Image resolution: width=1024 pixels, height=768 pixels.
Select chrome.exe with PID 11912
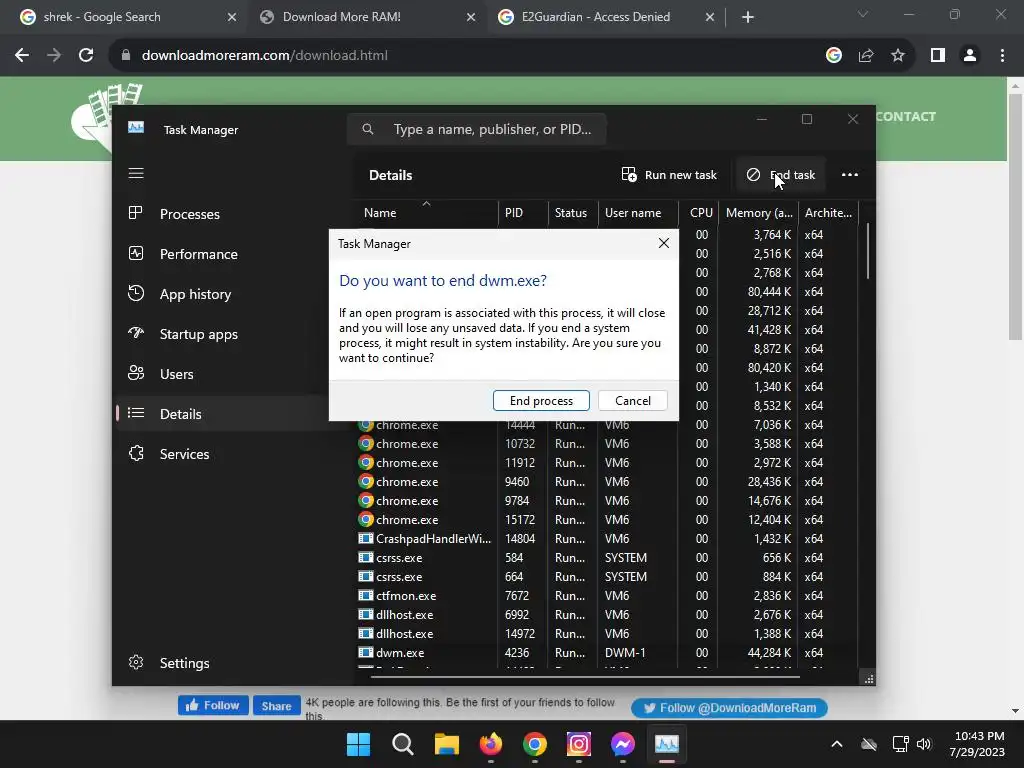pyautogui.click(x=607, y=462)
